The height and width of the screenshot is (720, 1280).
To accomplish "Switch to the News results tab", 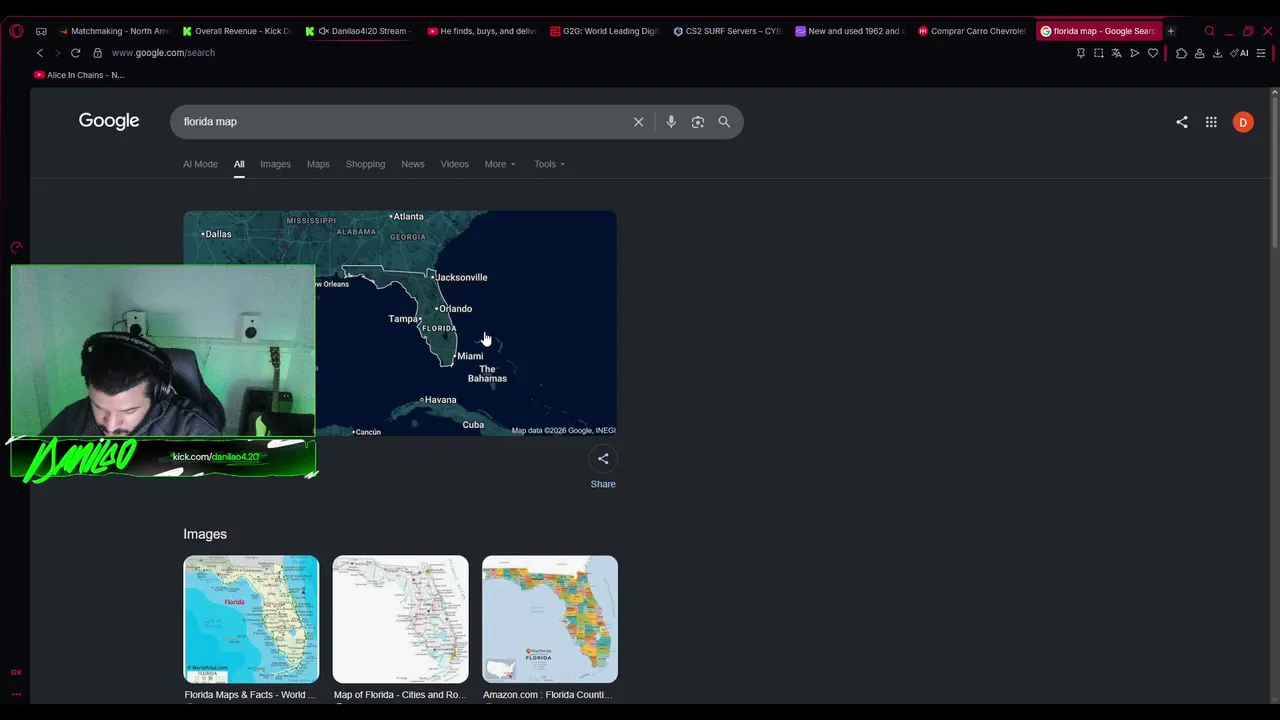I will coord(413,164).
